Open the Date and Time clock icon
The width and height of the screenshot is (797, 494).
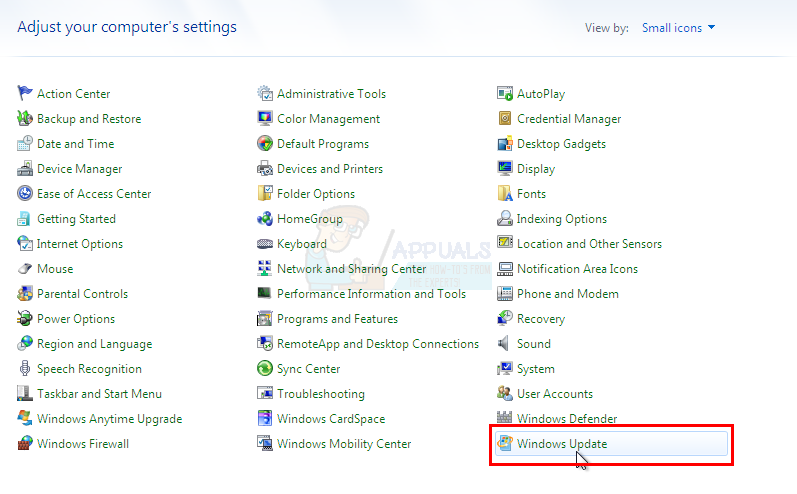point(24,143)
